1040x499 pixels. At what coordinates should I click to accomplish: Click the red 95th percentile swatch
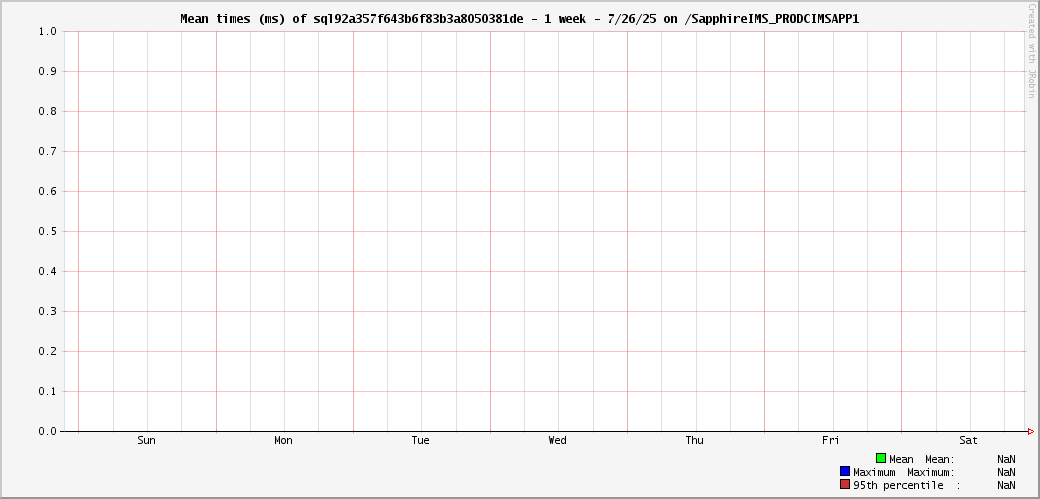coord(844,485)
